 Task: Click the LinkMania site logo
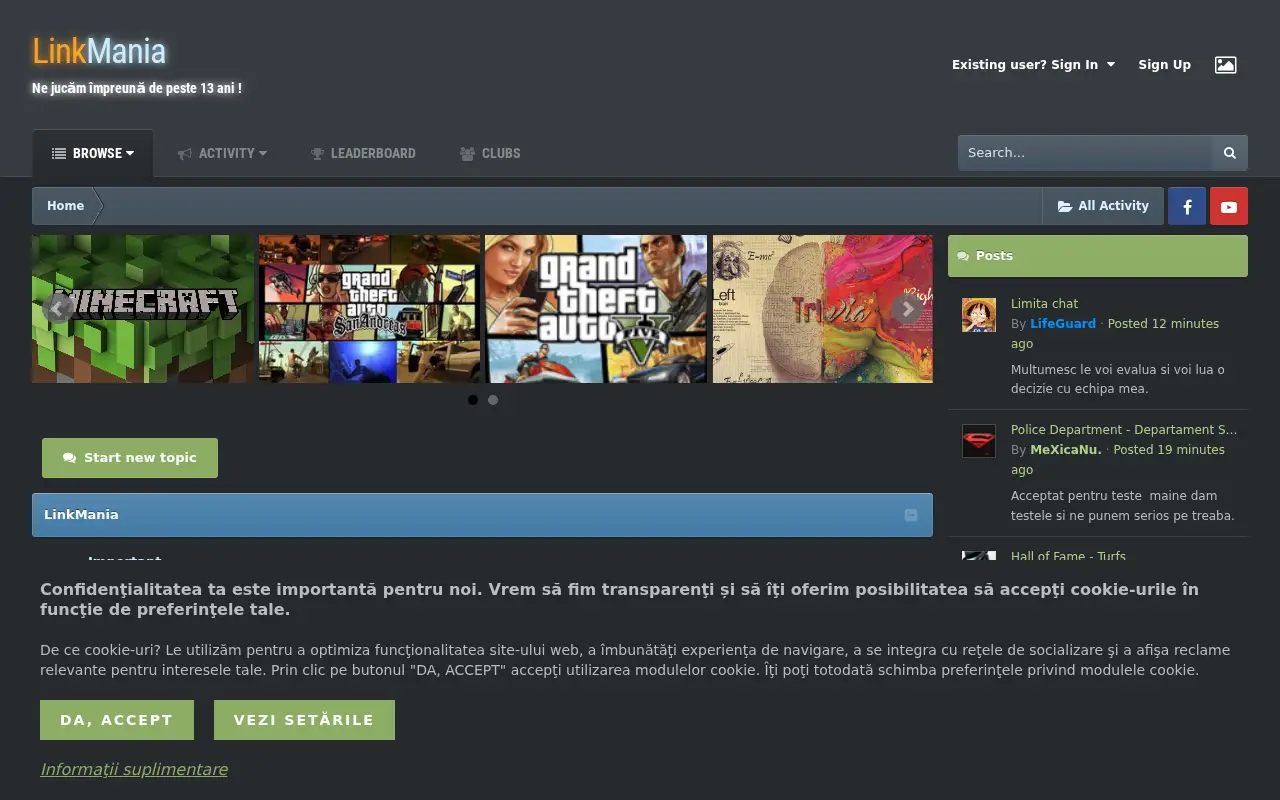coord(99,51)
